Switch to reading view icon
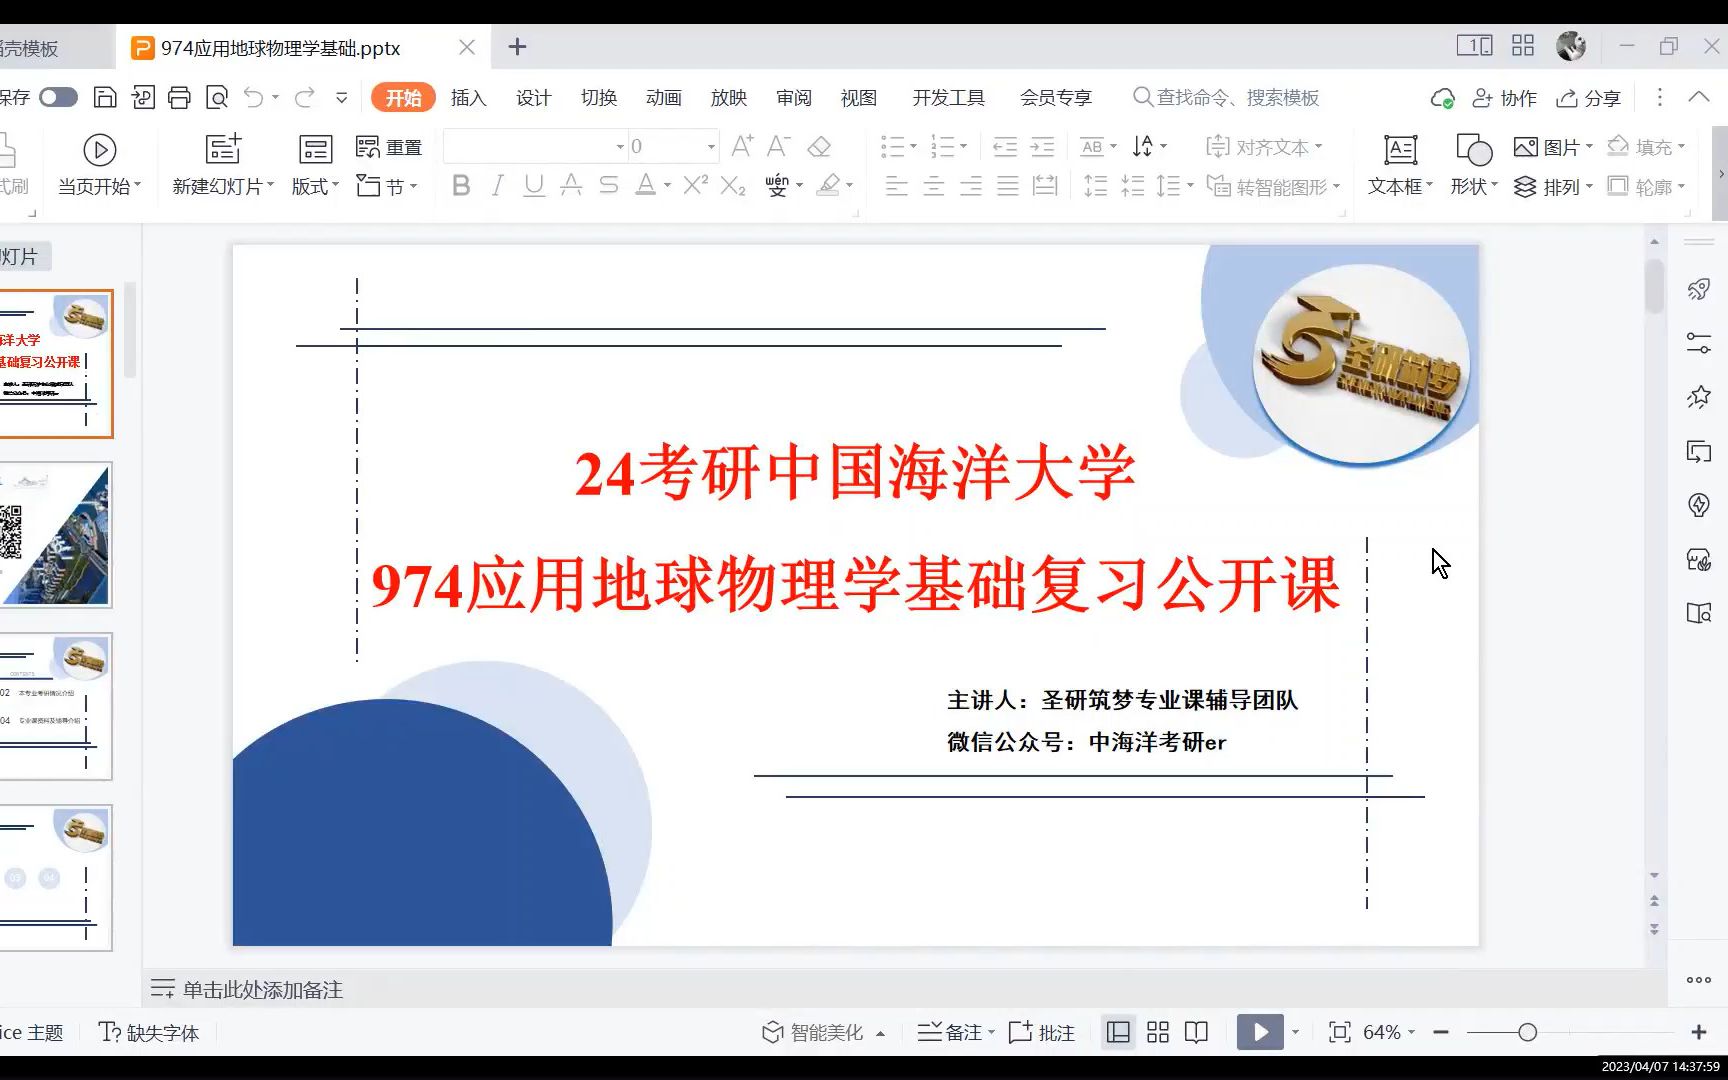The image size is (1728, 1080). coord(1196,1032)
